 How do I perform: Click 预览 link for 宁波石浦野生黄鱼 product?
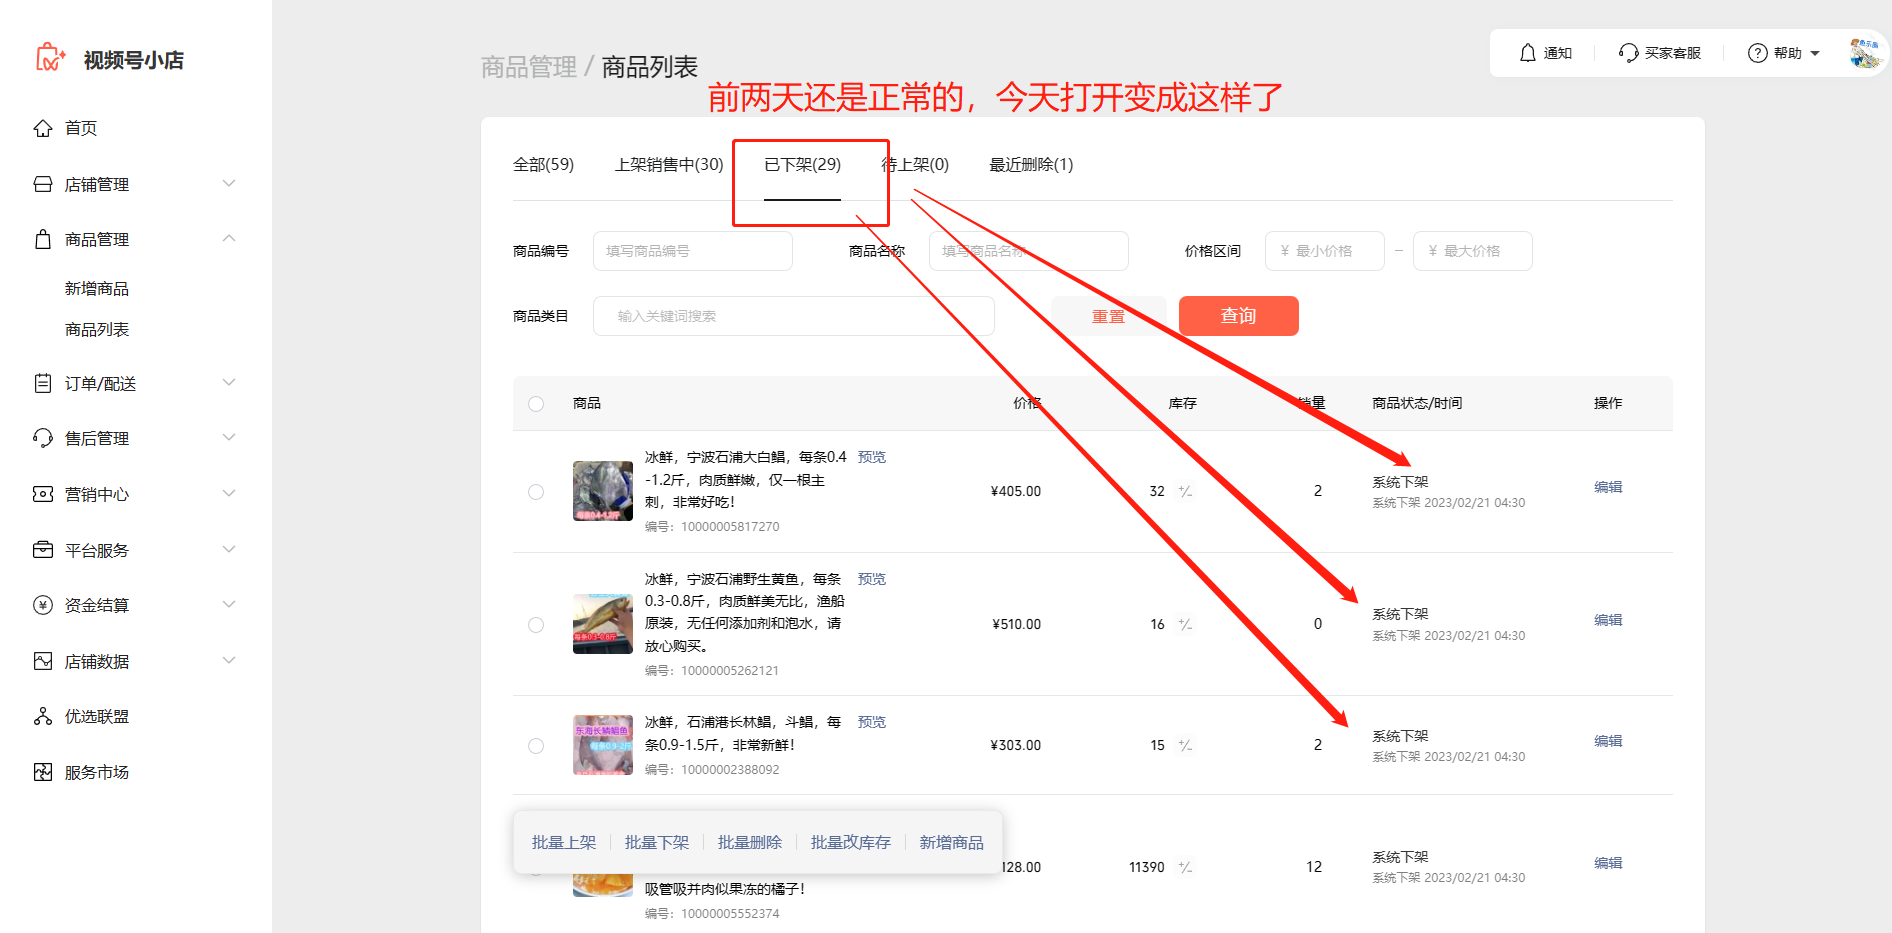point(872,579)
